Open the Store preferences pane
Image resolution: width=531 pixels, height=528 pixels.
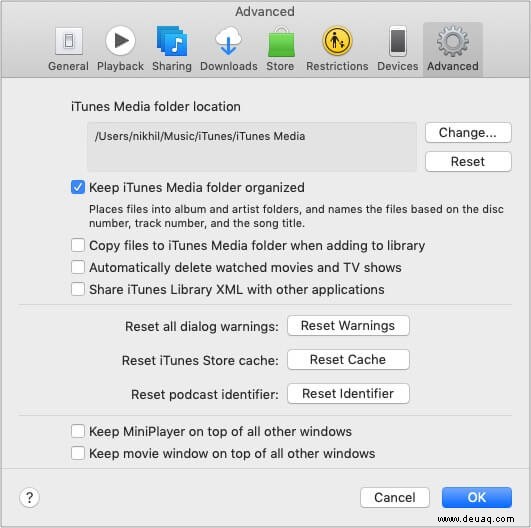[280, 49]
